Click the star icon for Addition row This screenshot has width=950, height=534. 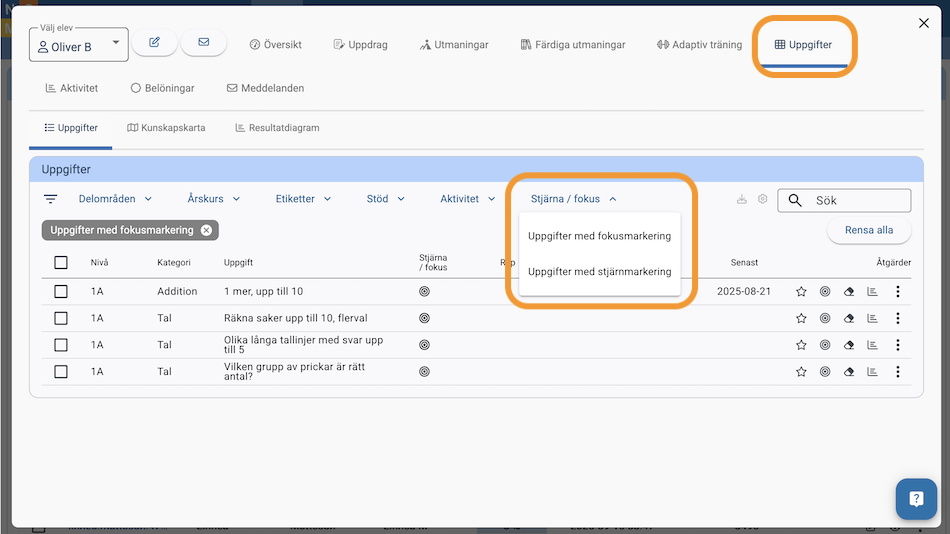[801, 292]
